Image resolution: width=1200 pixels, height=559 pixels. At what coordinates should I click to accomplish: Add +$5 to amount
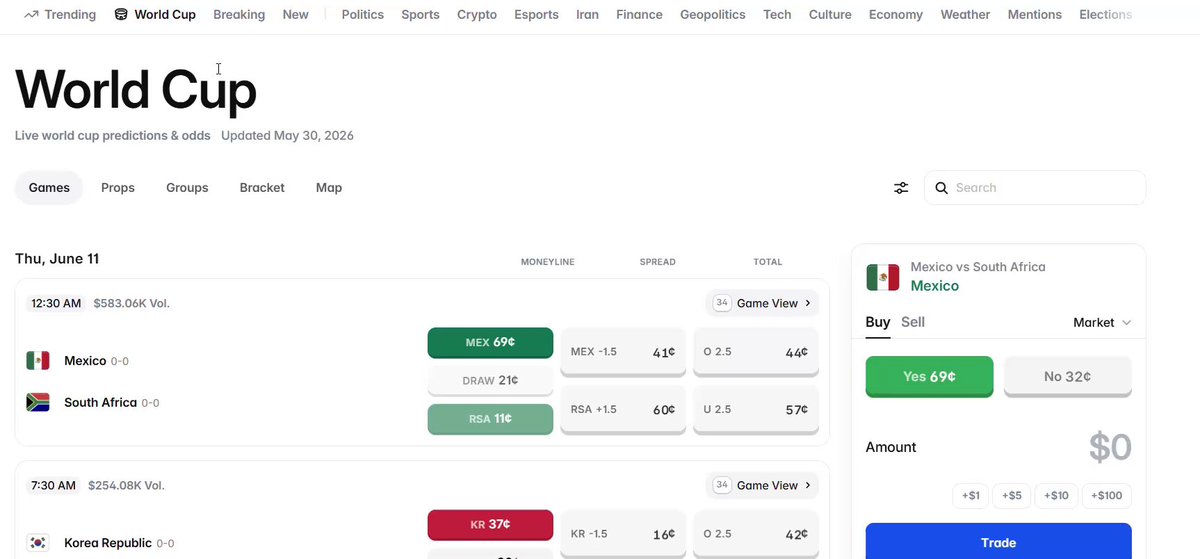[x=1012, y=496]
